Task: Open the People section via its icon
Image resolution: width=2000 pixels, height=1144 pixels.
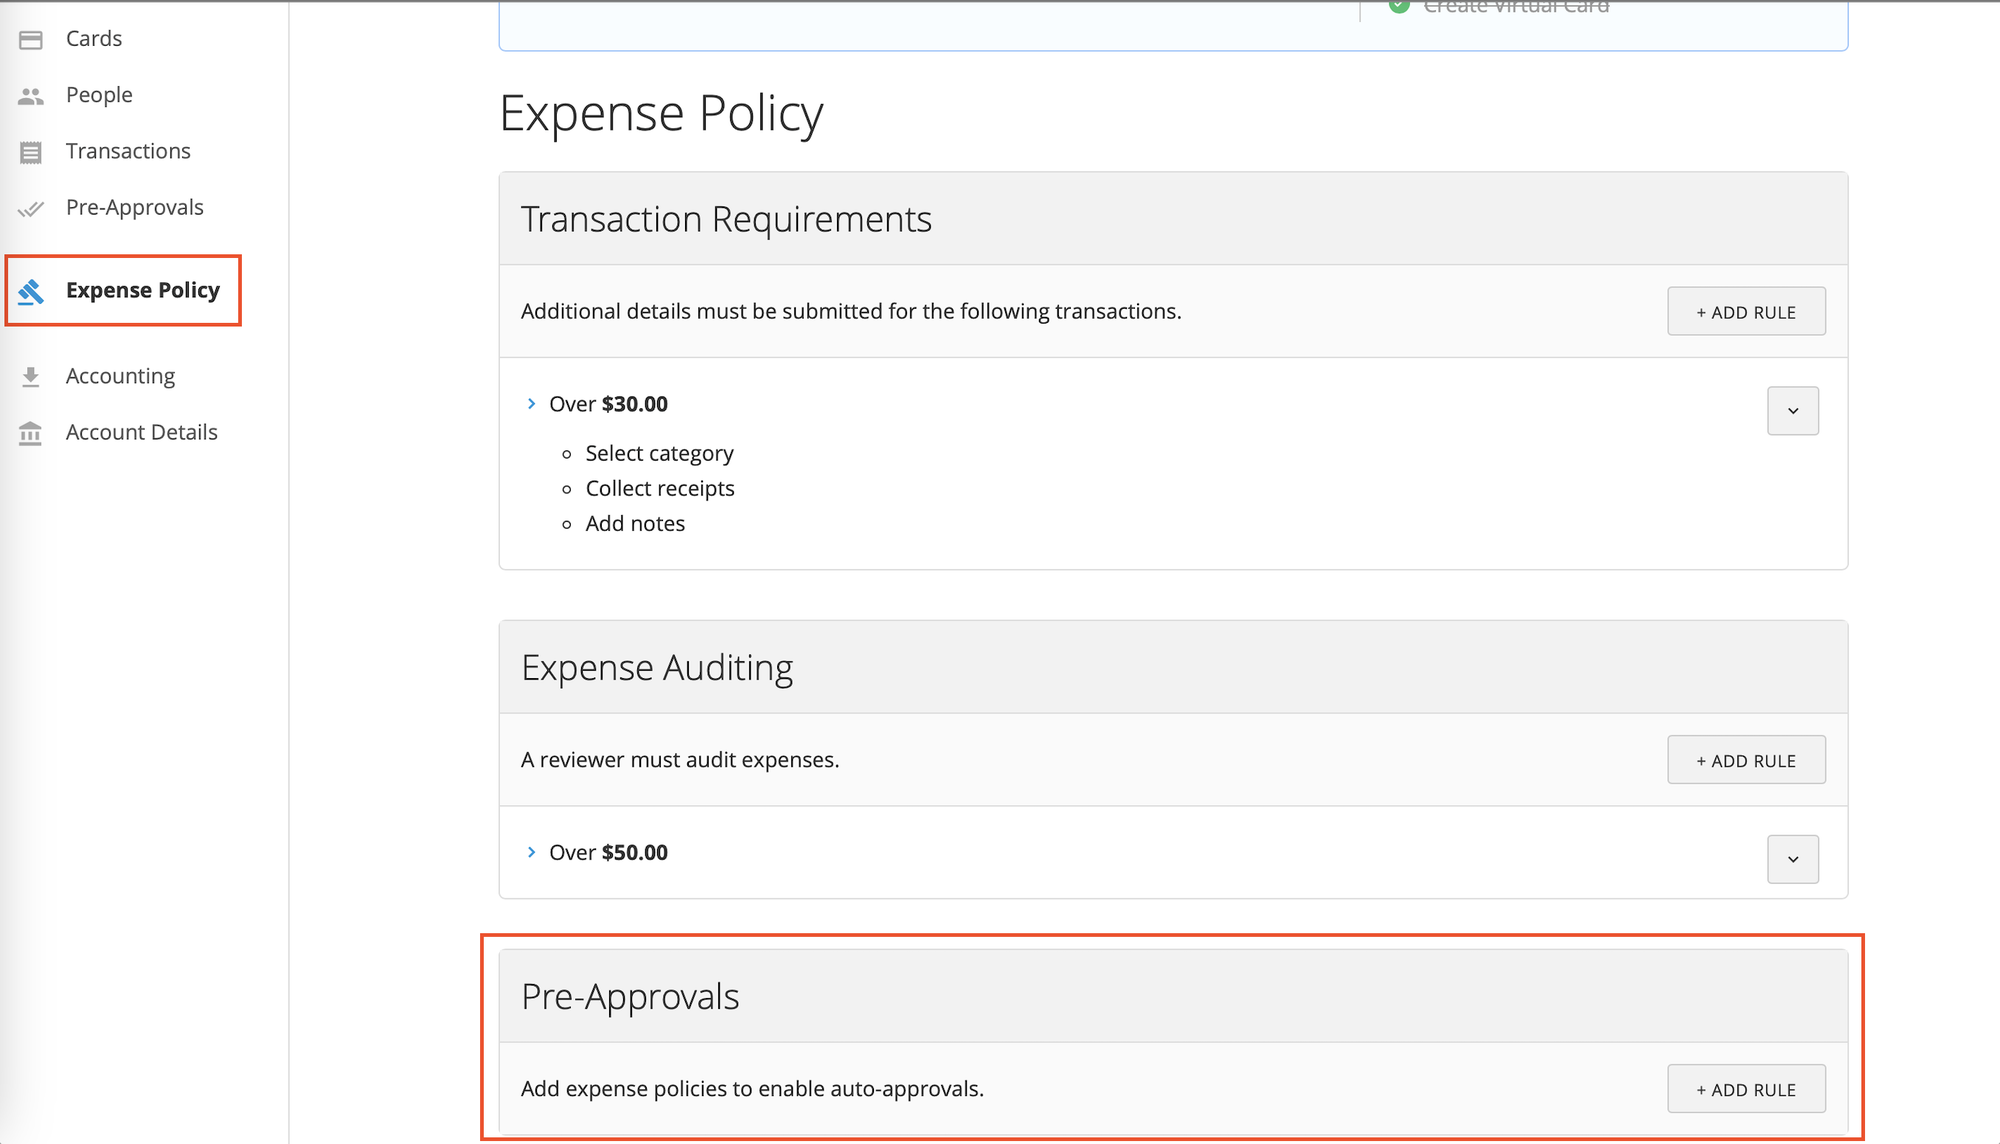Action: tap(31, 95)
